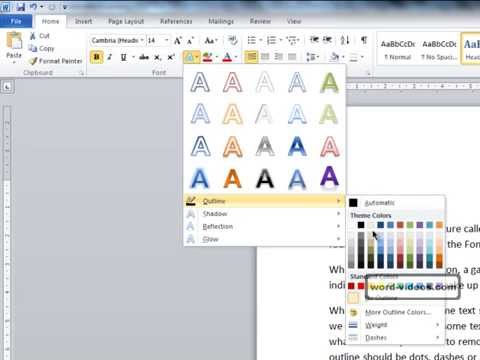Expand the Weight submenu

click(396, 325)
